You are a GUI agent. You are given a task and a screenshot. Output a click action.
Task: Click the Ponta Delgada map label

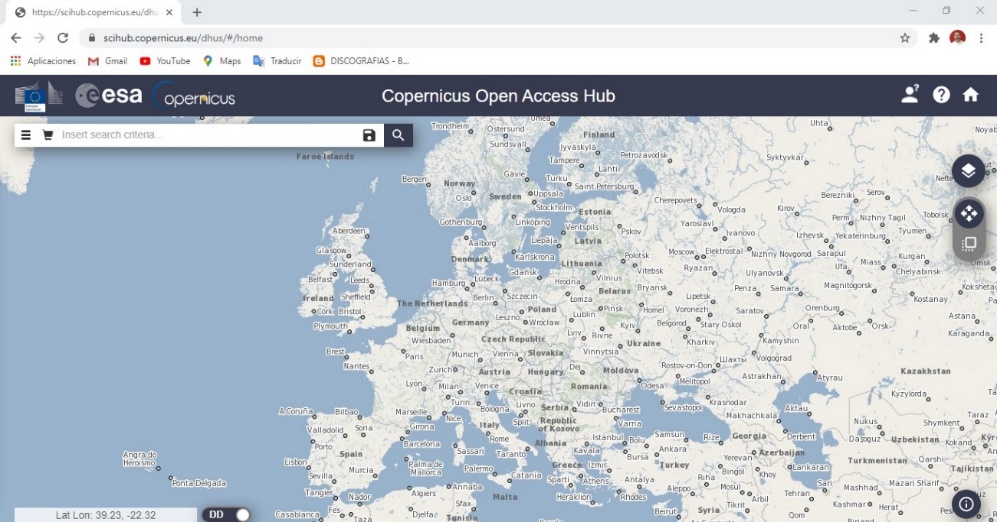tap(199, 483)
